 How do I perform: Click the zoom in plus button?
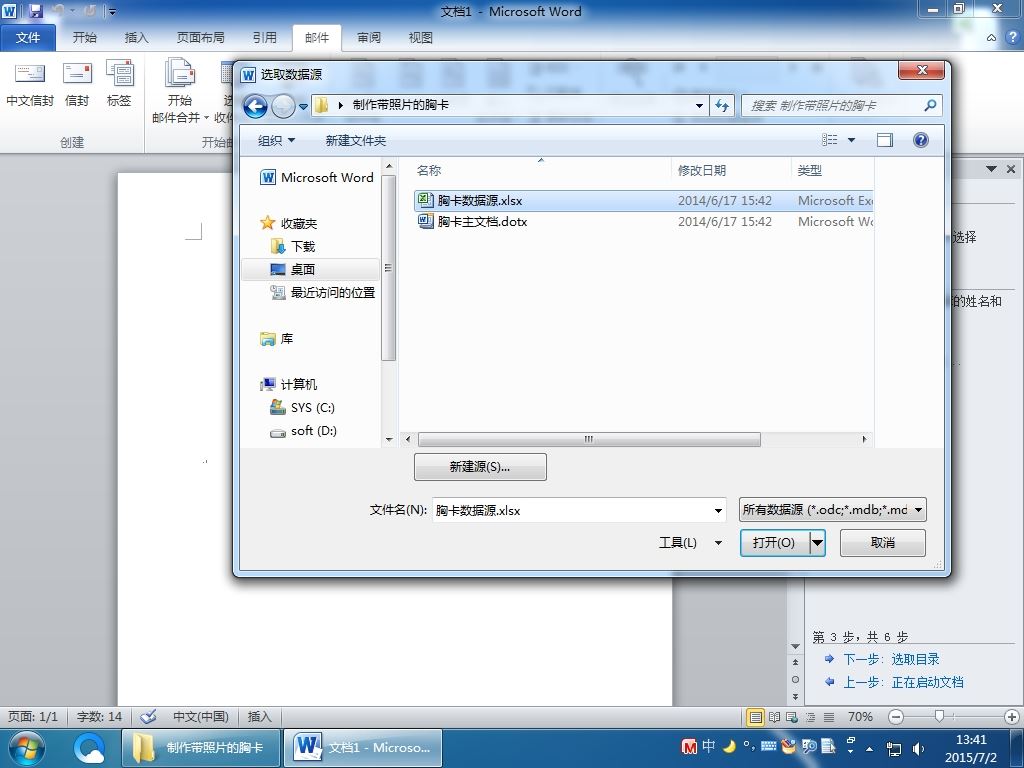click(1012, 717)
